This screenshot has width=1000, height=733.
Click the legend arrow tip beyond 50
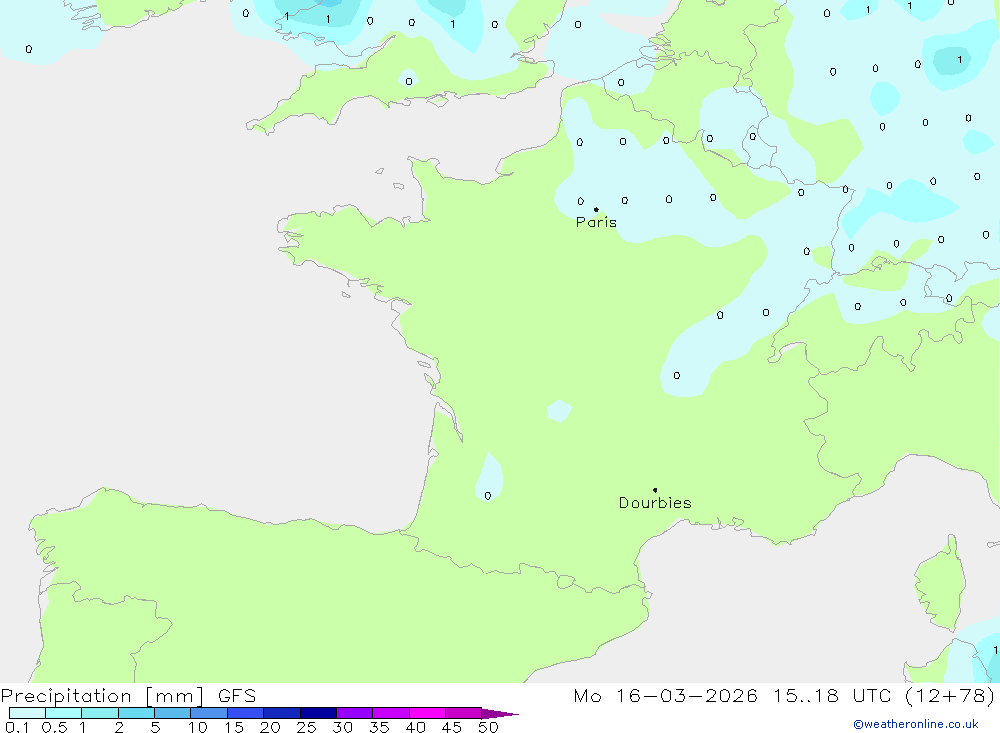[x=501, y=713]
